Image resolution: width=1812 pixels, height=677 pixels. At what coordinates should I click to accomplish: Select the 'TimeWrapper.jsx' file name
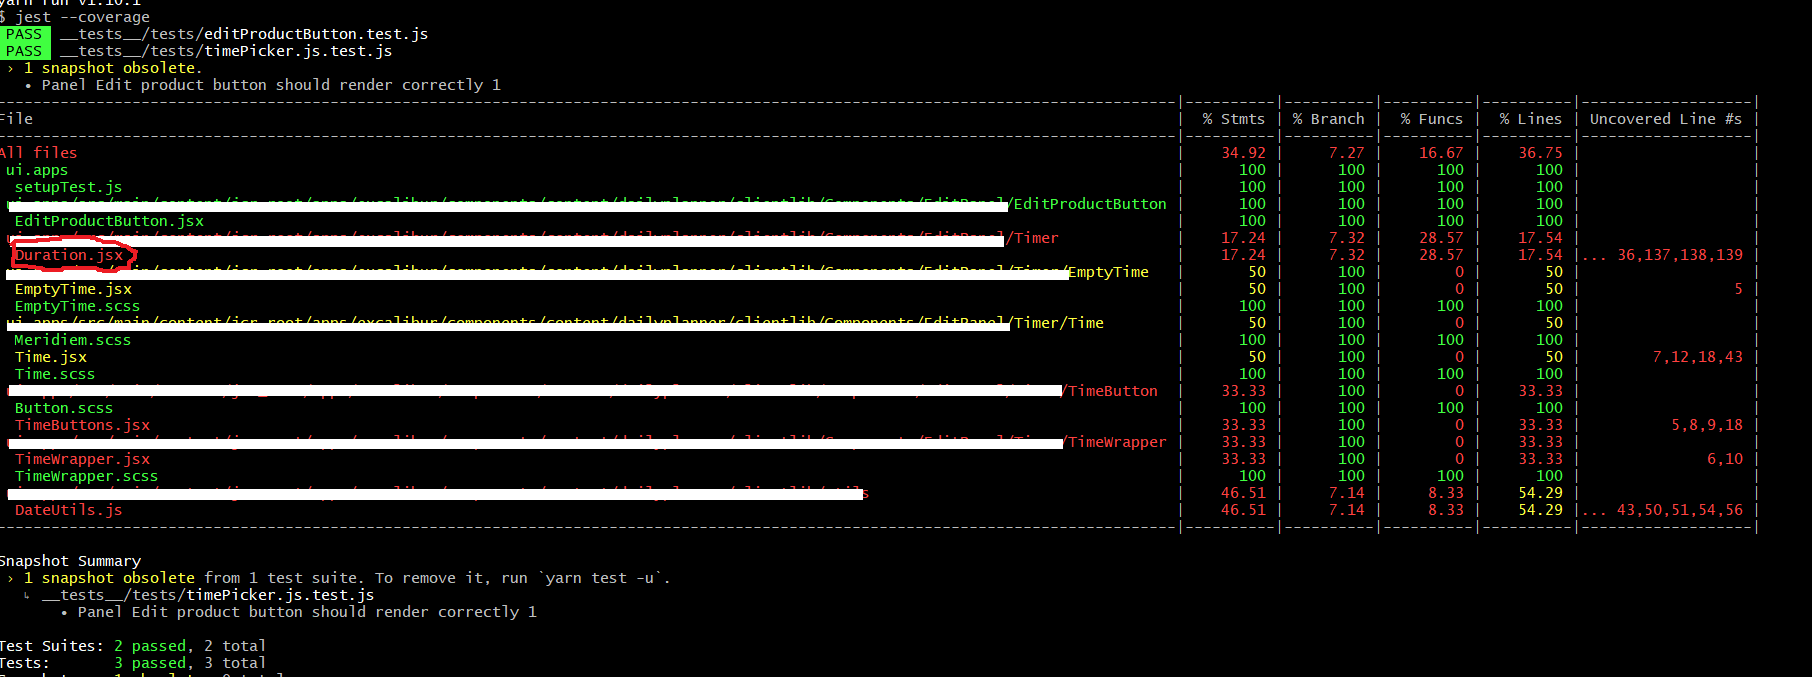82,459
